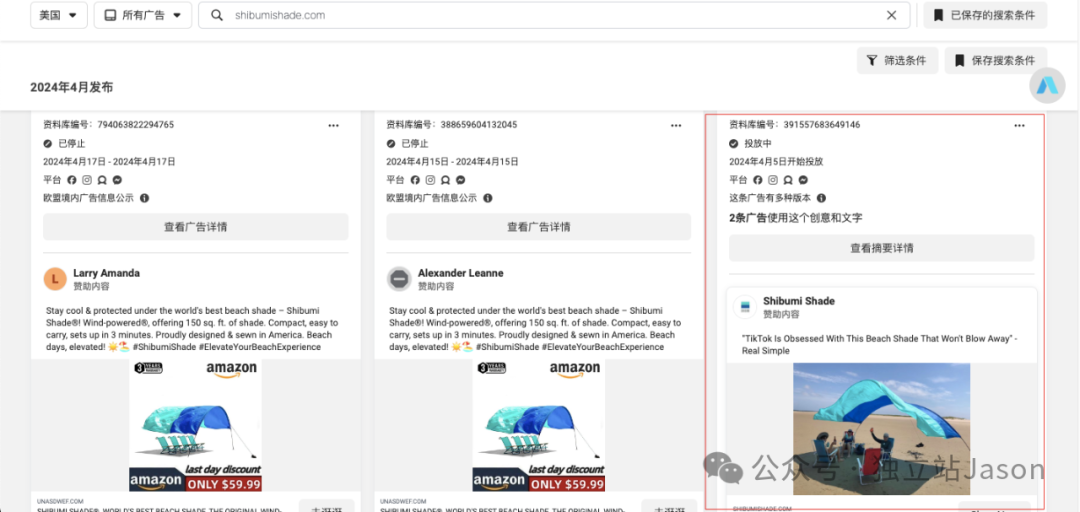Viewport: 1080px width, 512px height.
Task: Click EU ad info icon on ad 794063822294765
Action: point(145,198)
